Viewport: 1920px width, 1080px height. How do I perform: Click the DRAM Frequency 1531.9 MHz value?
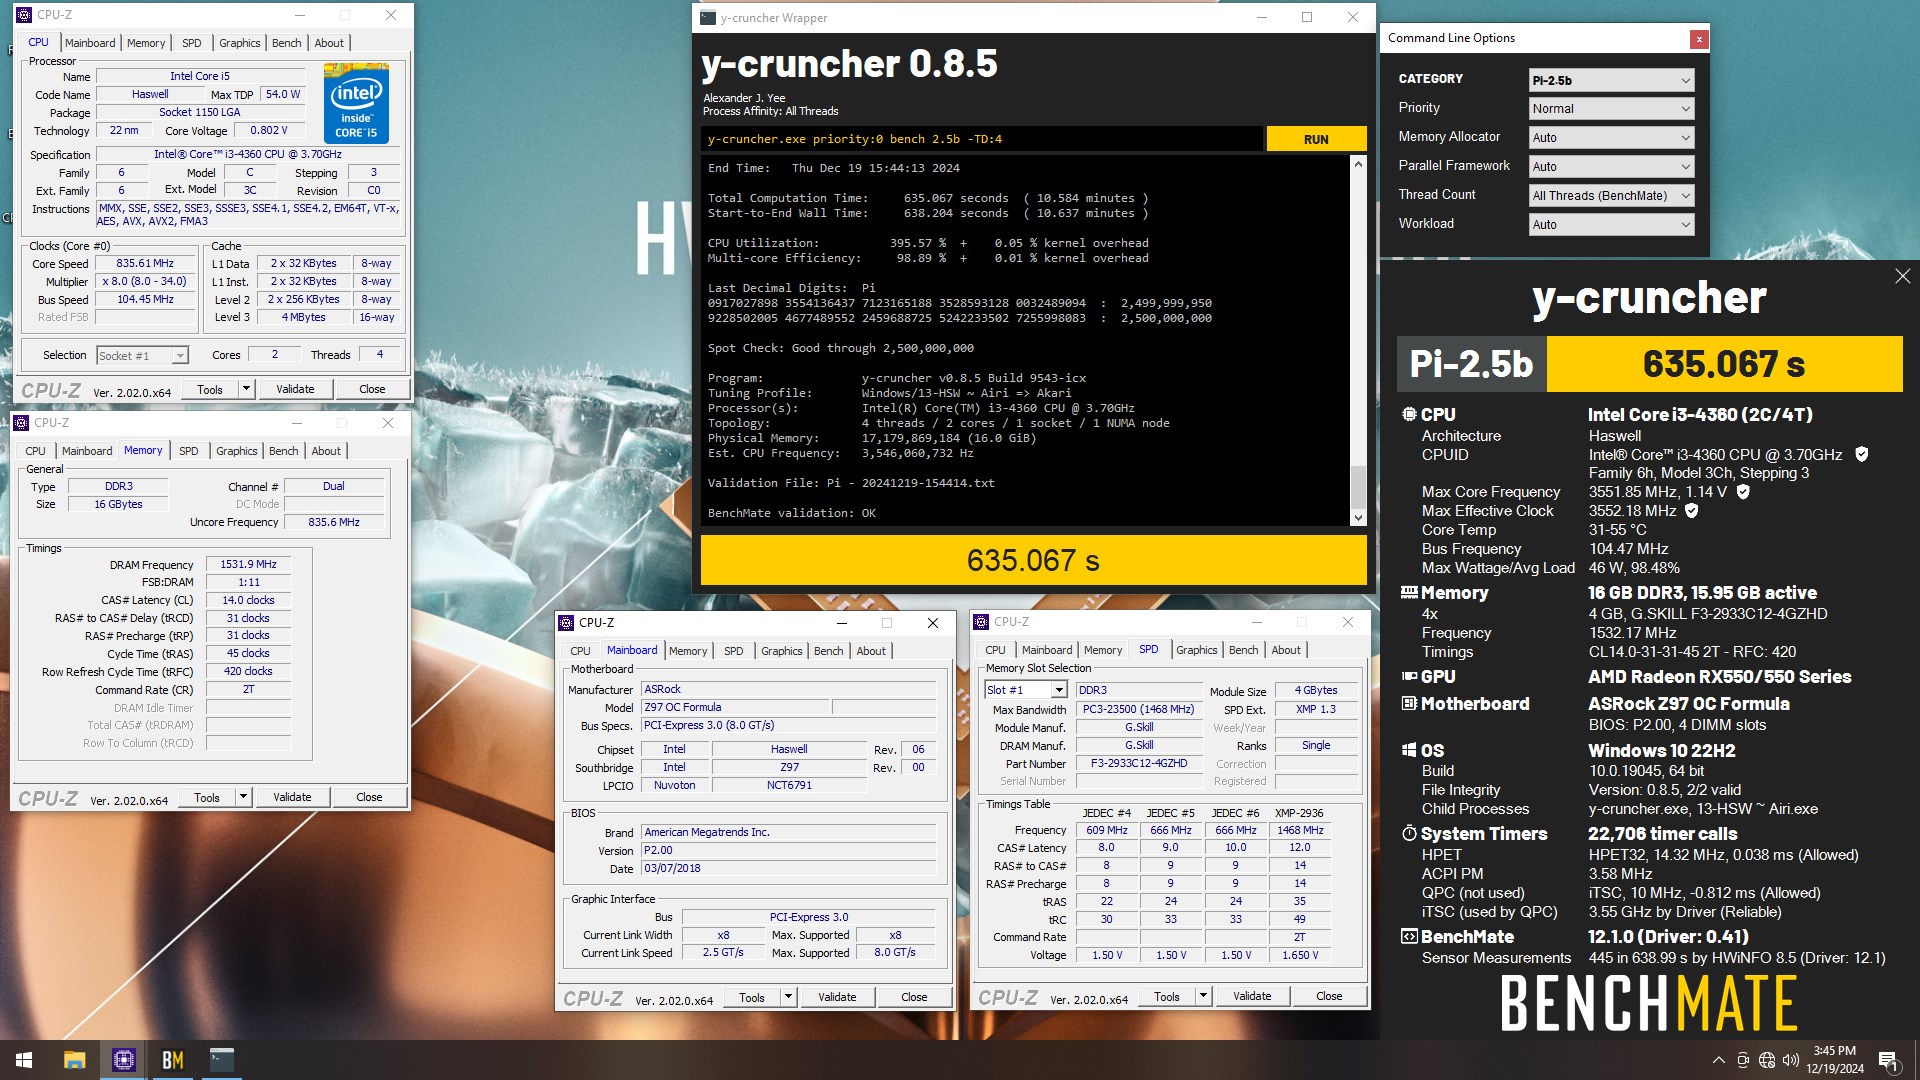point(248,564)
